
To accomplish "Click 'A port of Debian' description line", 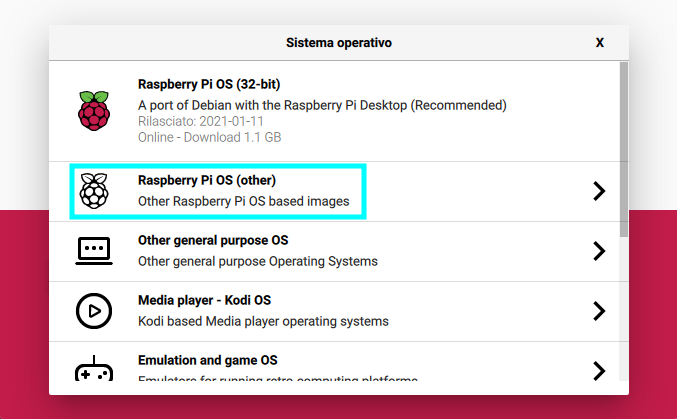I will (x=322, y=105).
